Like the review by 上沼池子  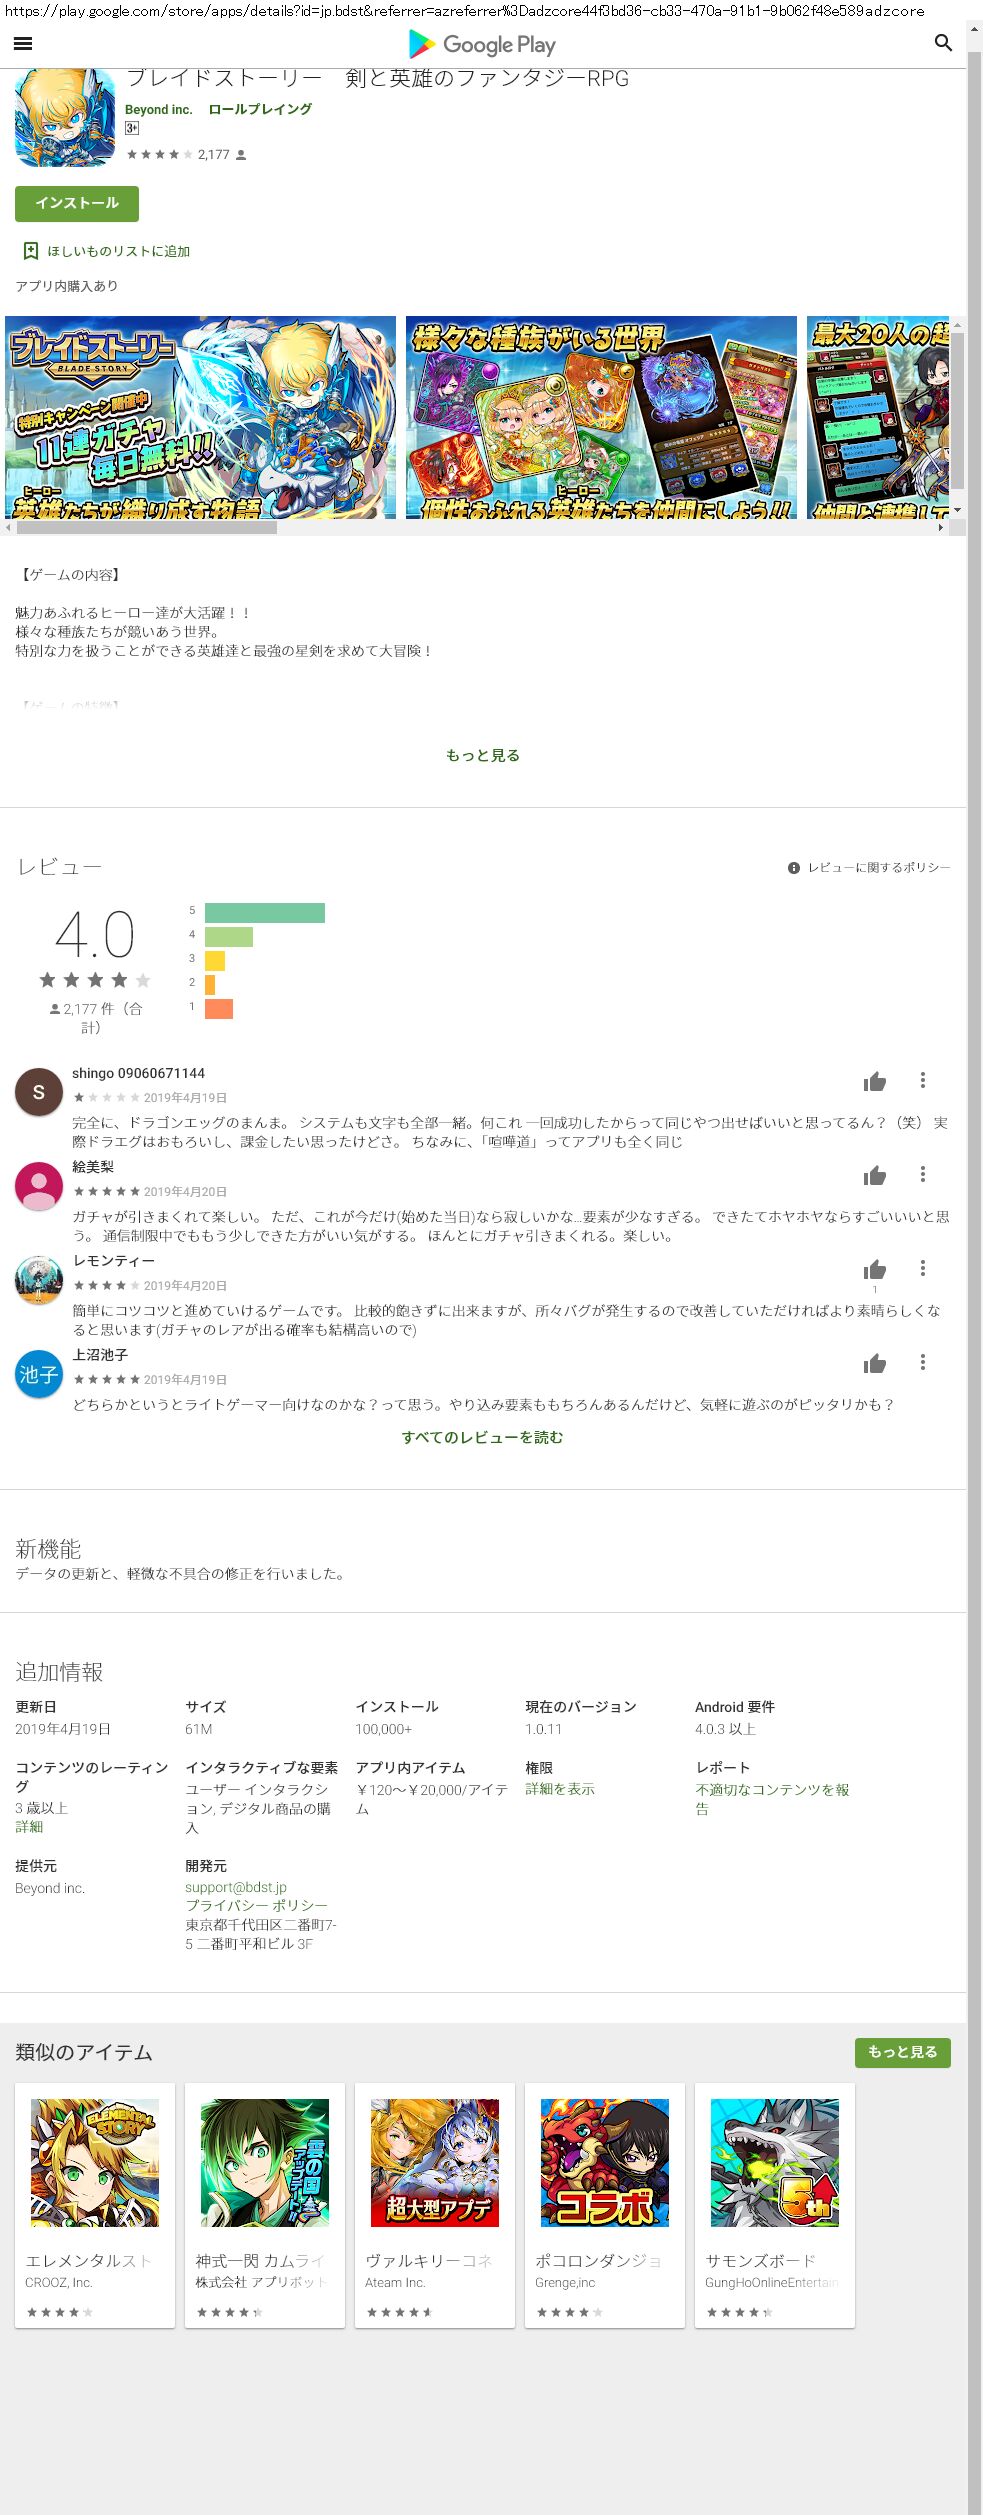click(x=875, y=1363)
